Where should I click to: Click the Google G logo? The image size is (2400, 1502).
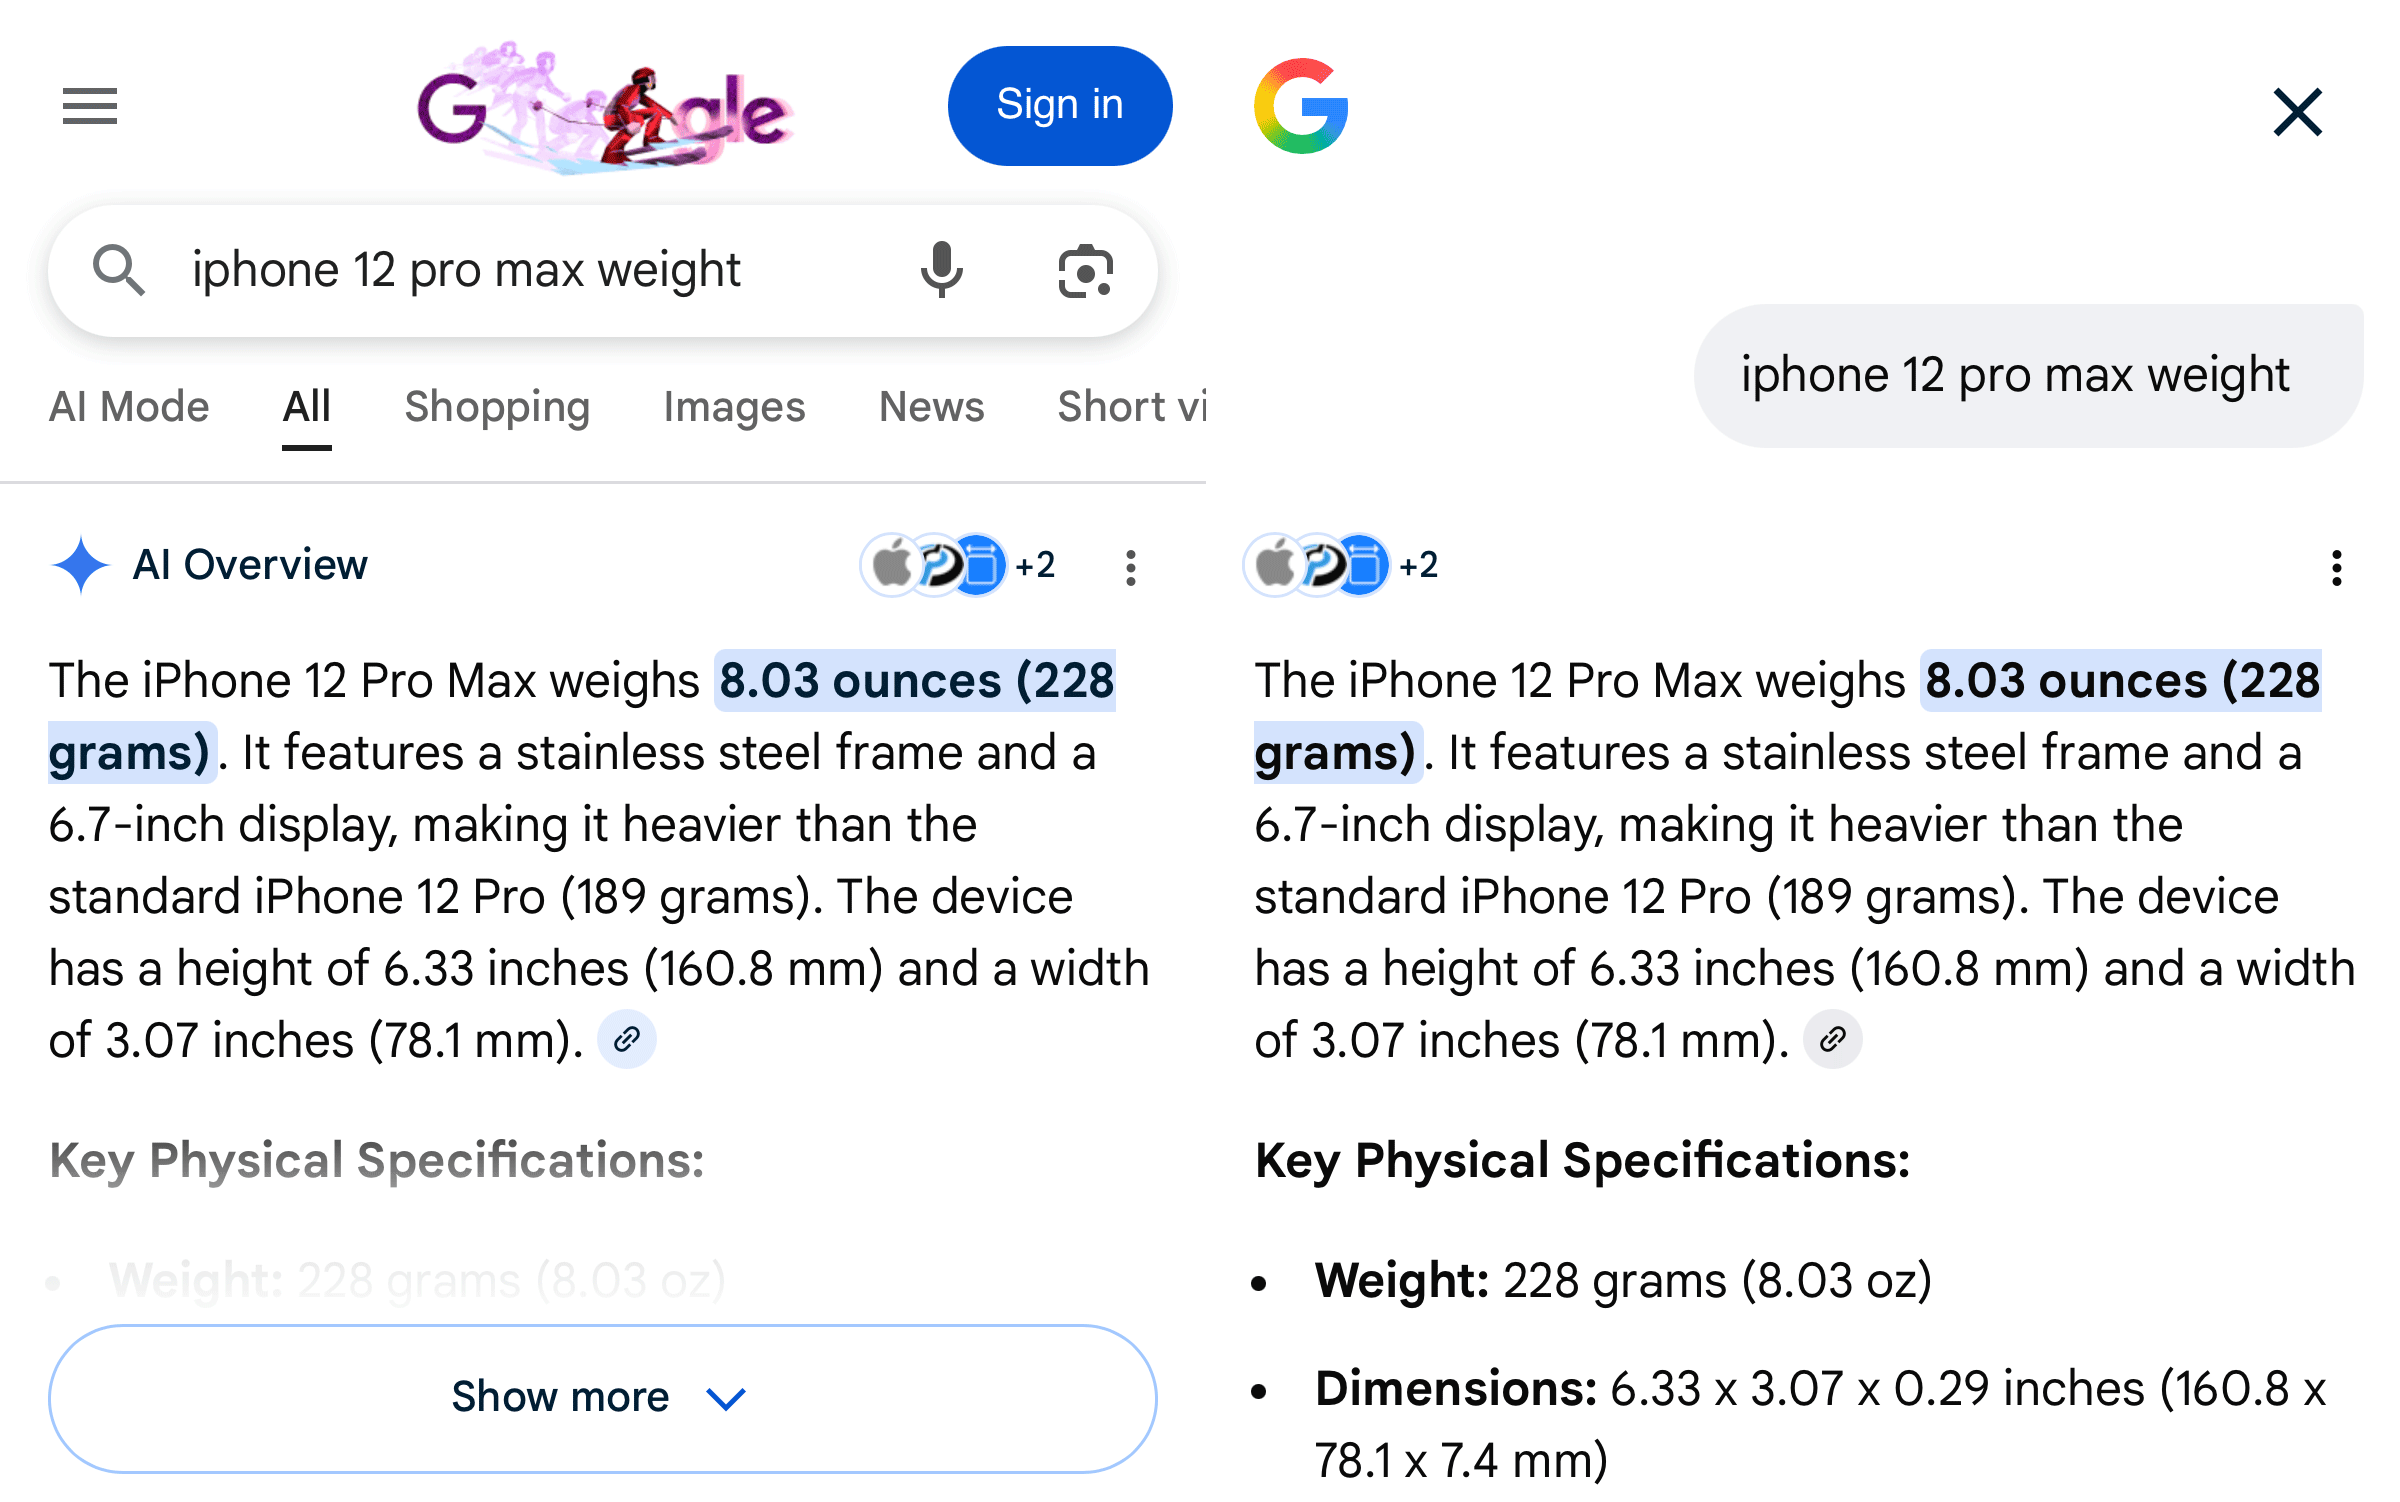[1301, 106]
